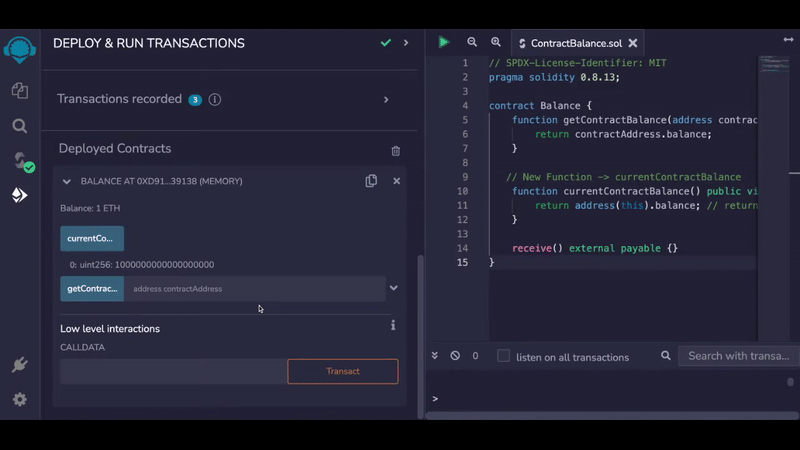Collapse the BALANCE AT 0XD91 contract instance

(x=67, y=182)
